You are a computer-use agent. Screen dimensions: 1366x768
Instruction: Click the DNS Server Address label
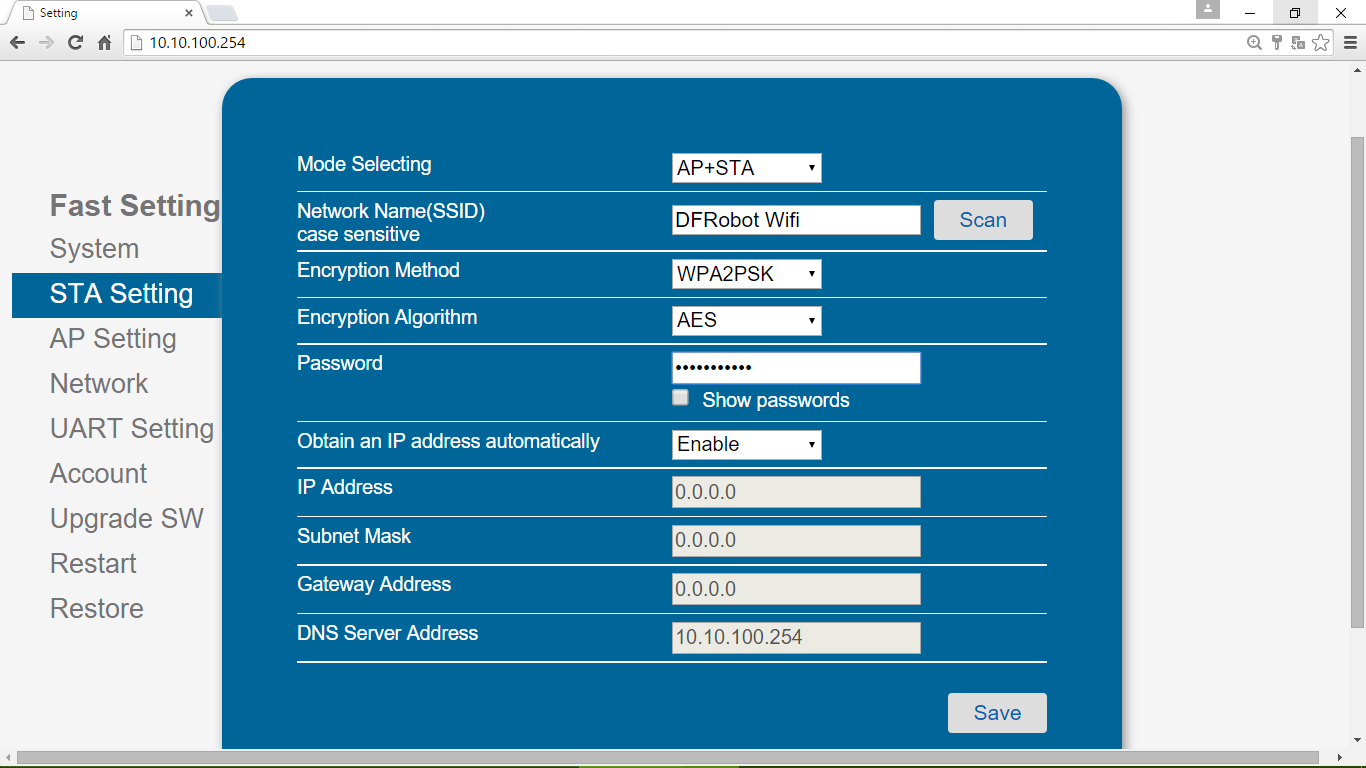pos(387,633)
